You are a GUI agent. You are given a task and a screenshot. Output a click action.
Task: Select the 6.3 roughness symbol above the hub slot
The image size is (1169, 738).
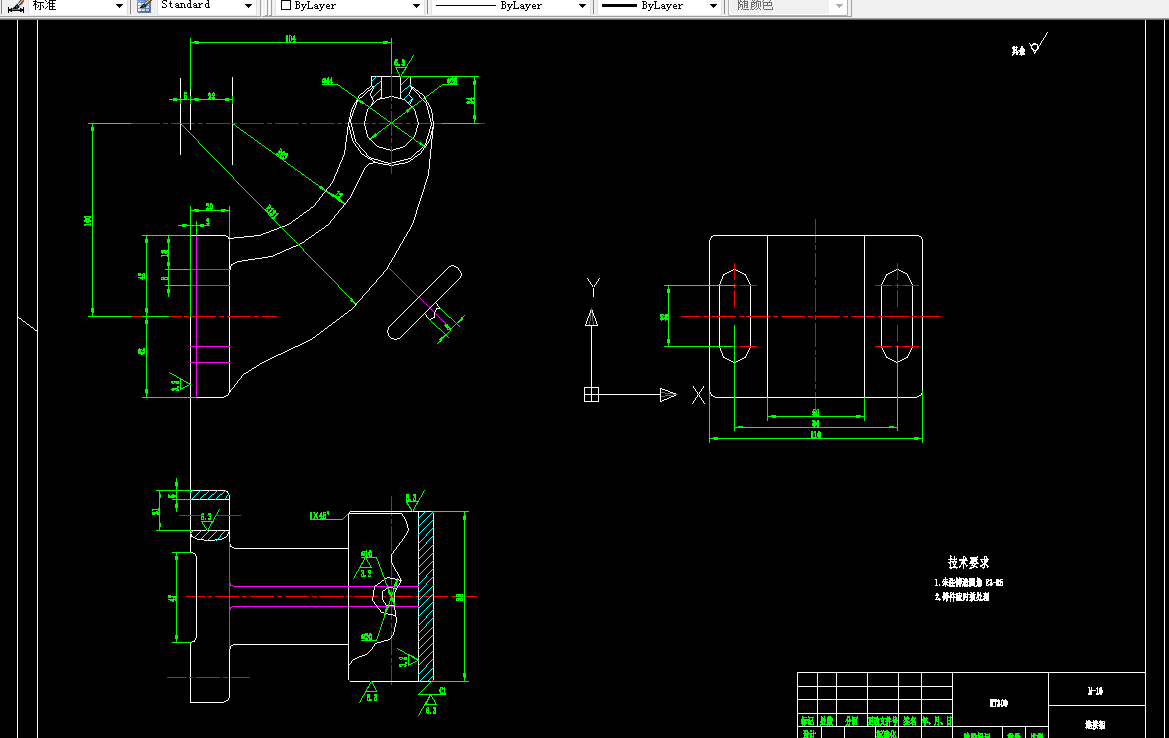coord(403,65)
